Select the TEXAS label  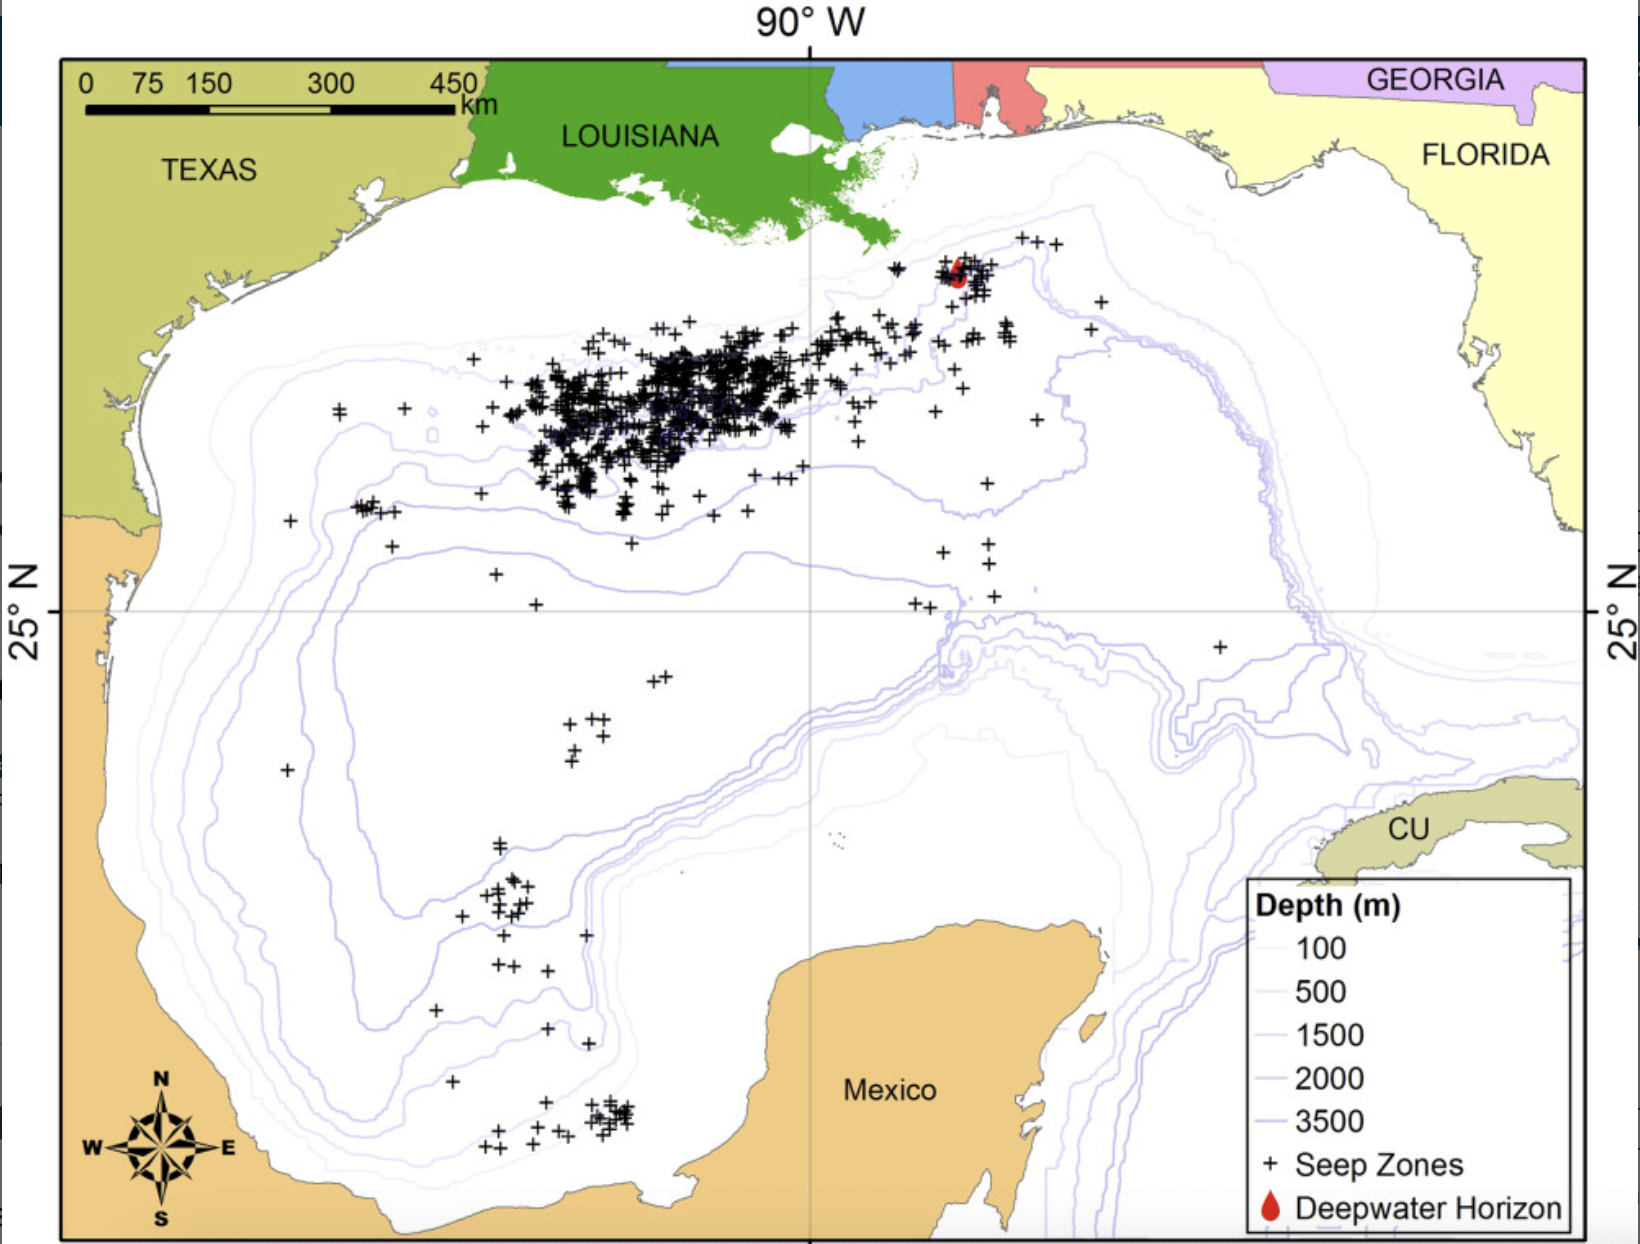[x=209, y=170]
